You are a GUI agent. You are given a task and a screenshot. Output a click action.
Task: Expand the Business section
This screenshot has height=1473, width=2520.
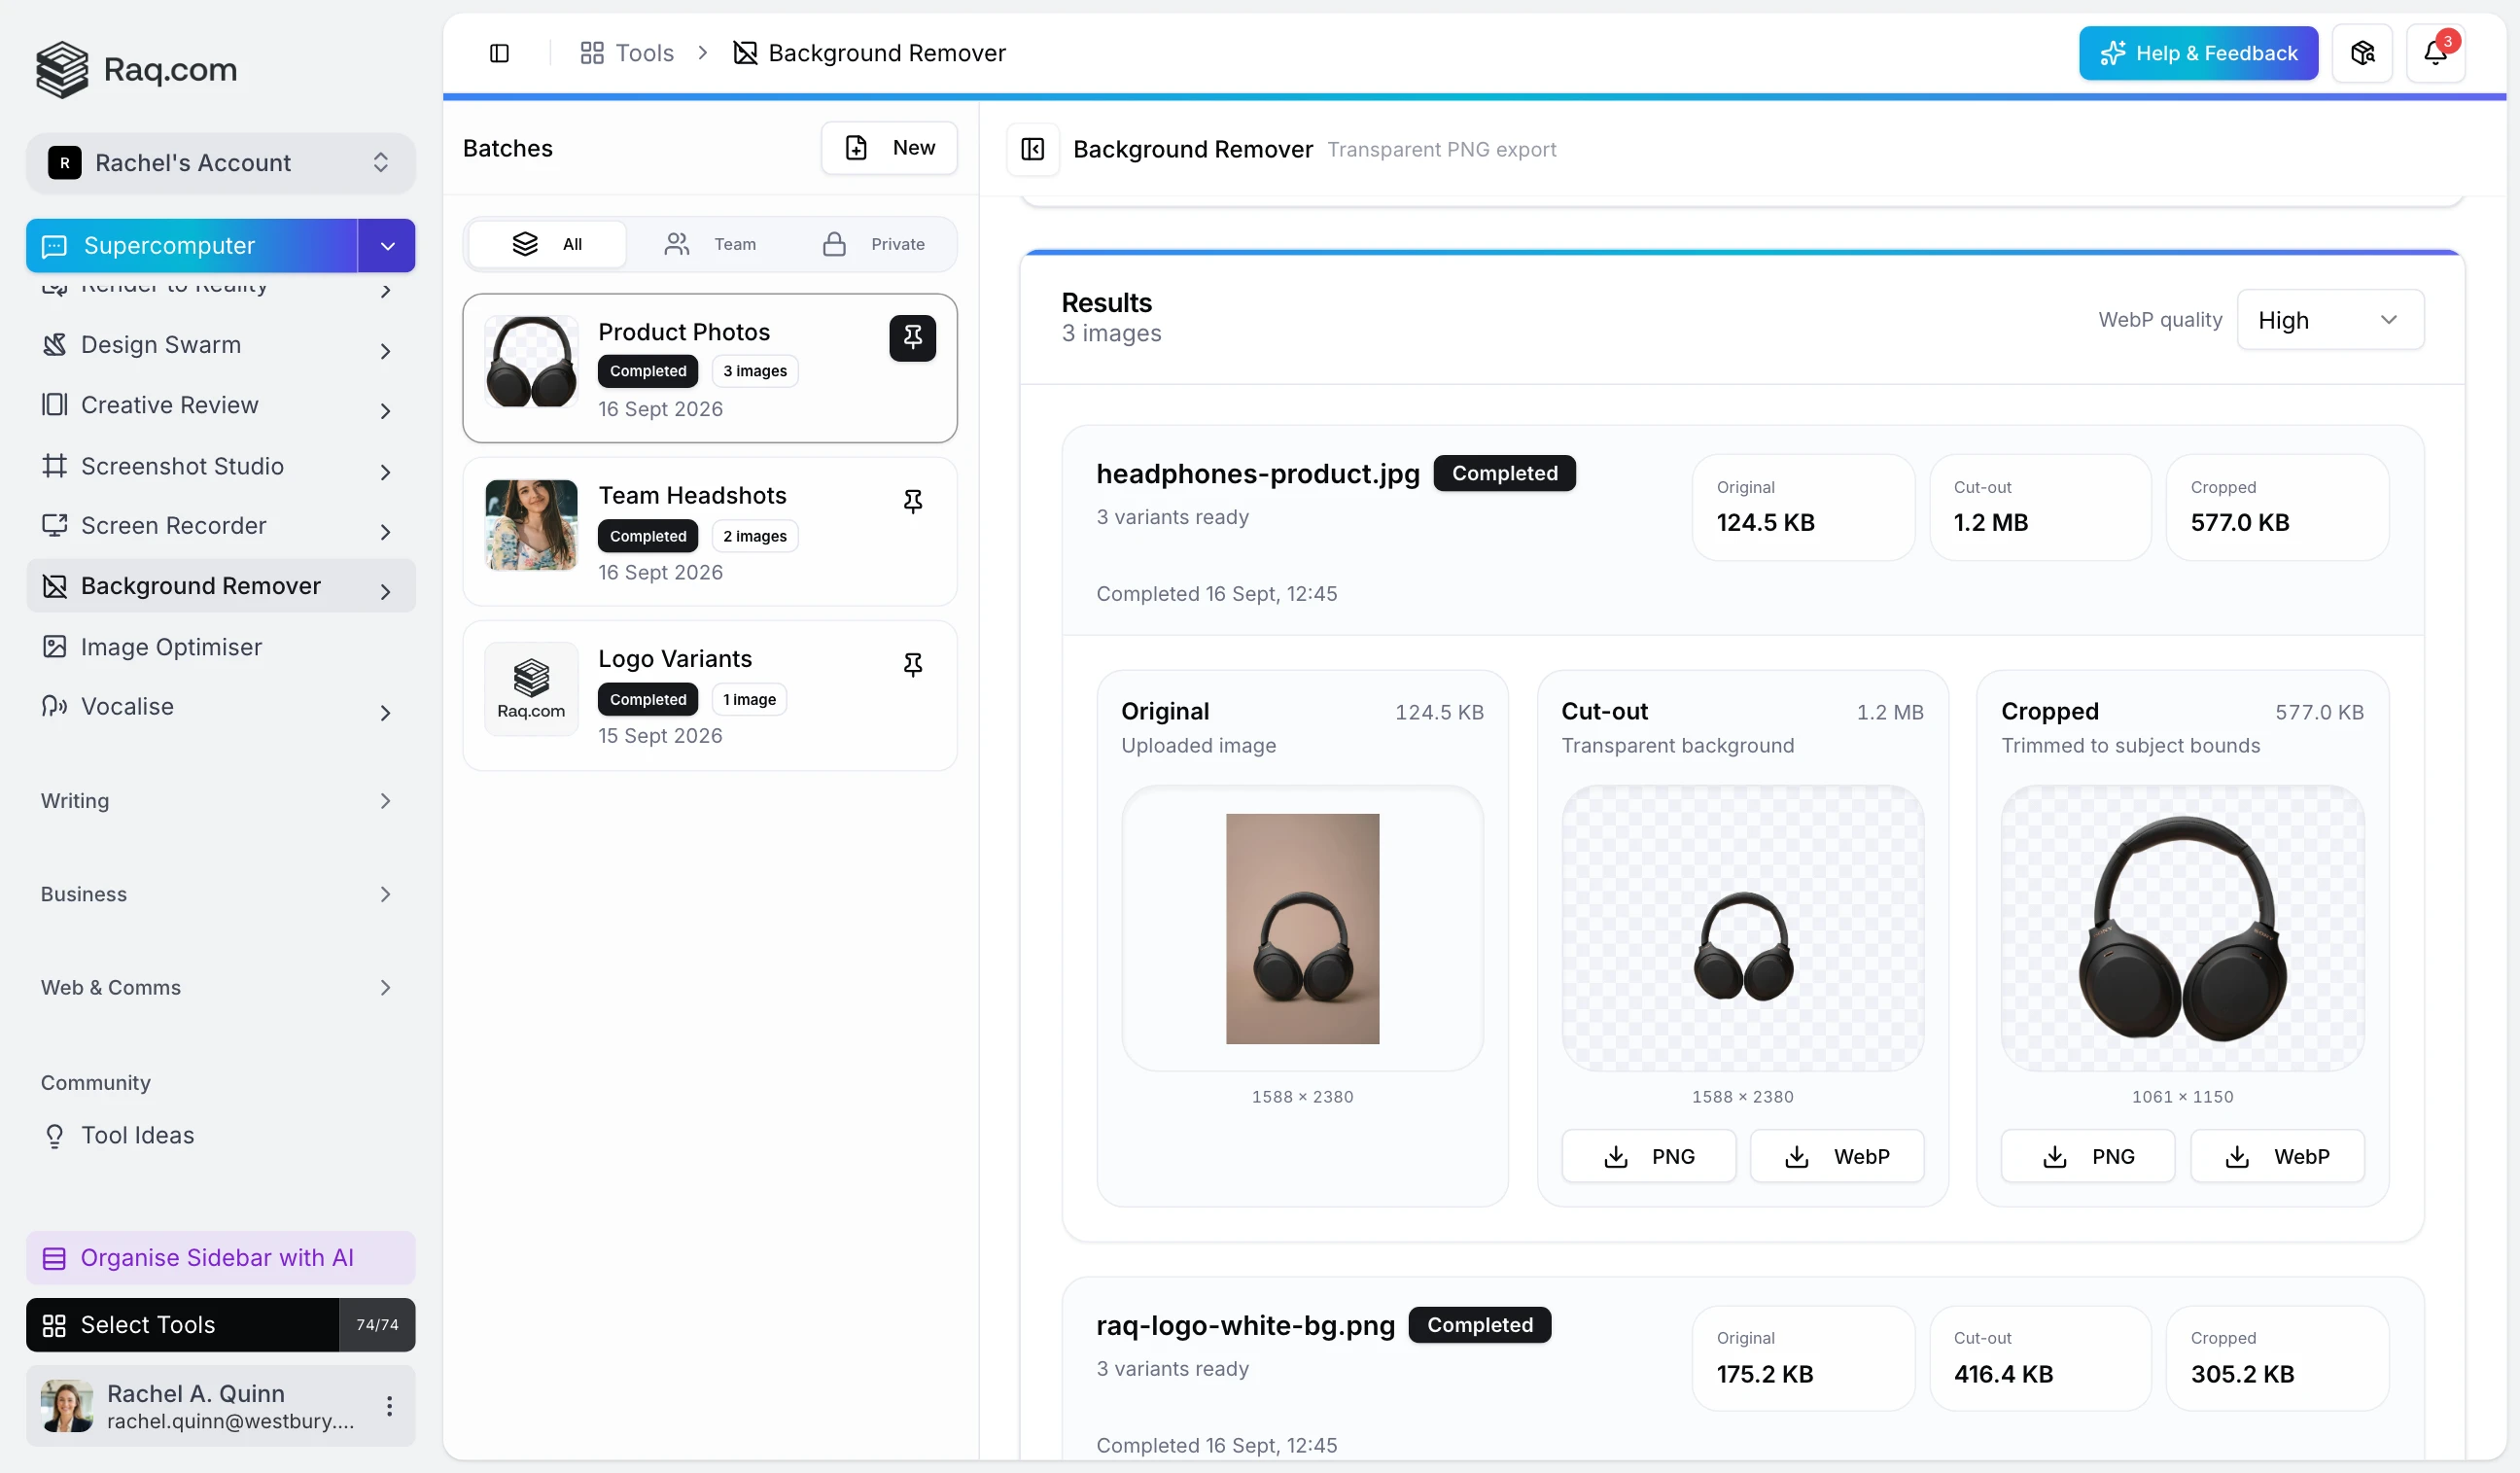click(x=220, y=895)
